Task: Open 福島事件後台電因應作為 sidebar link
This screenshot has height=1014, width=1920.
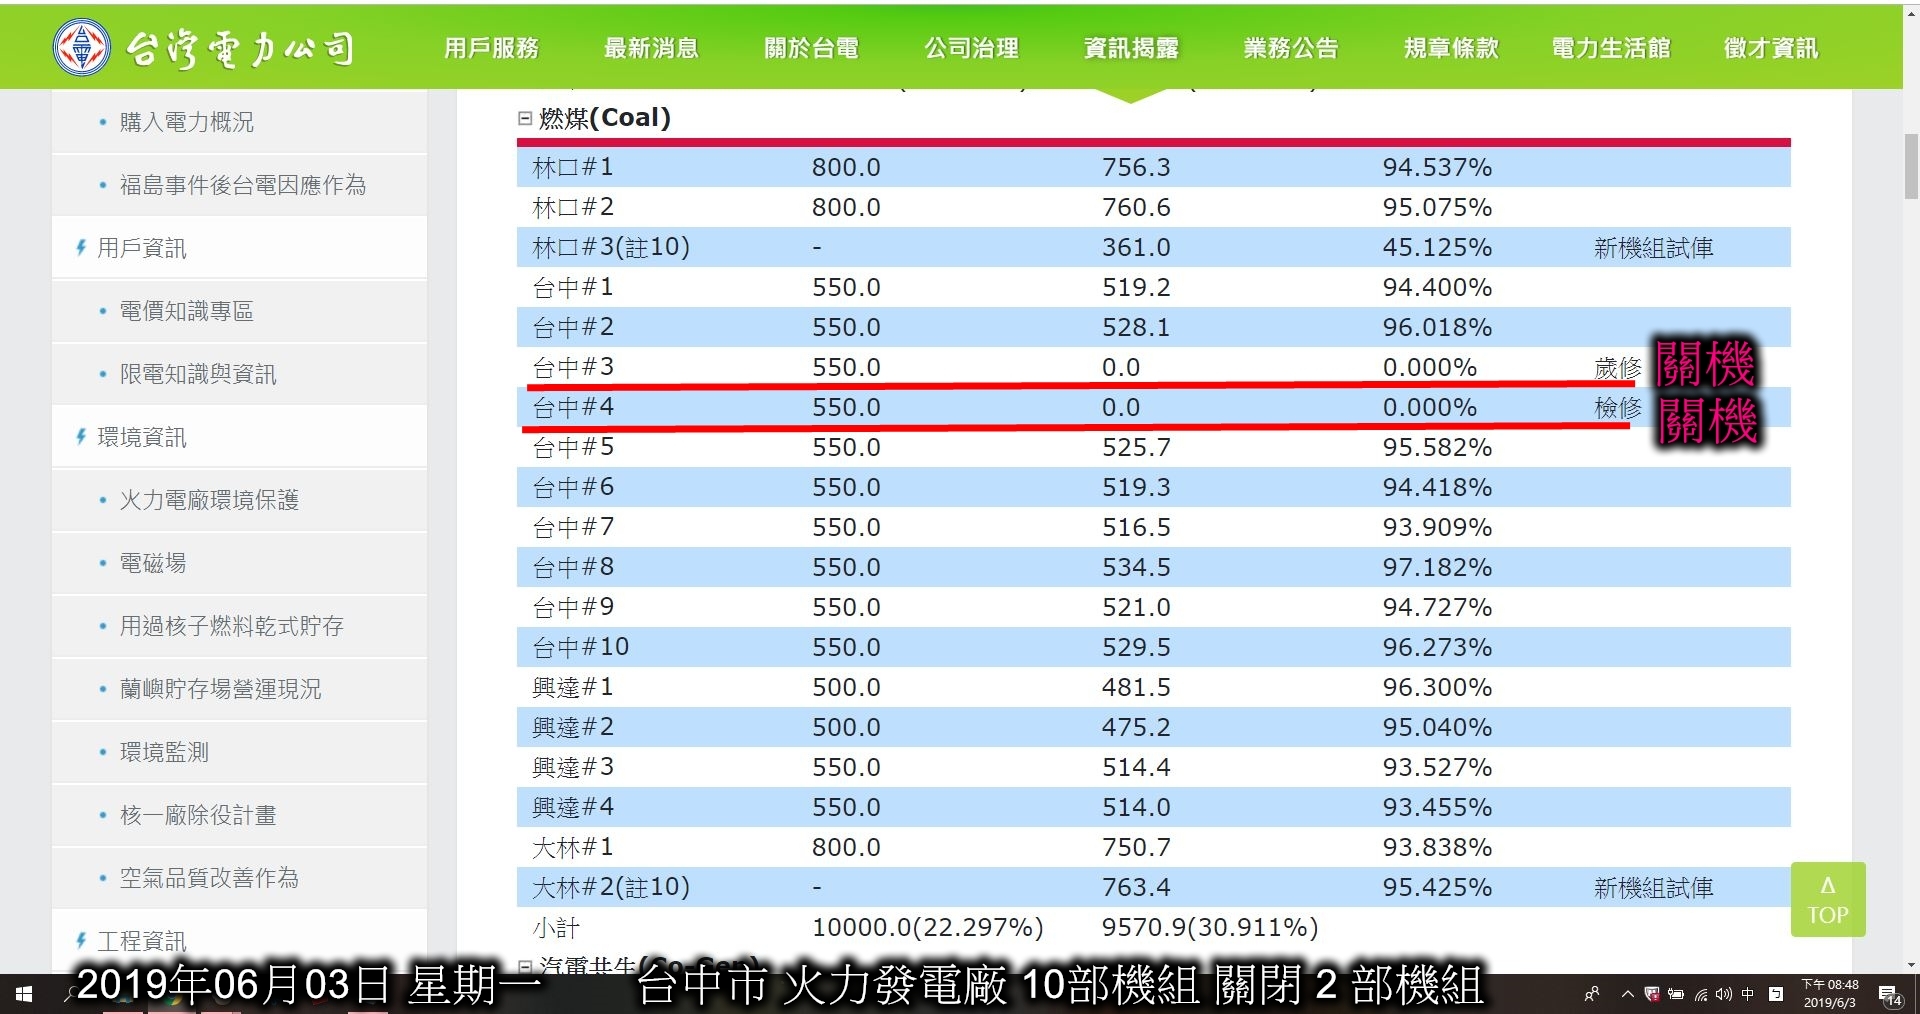Action: 243,185
